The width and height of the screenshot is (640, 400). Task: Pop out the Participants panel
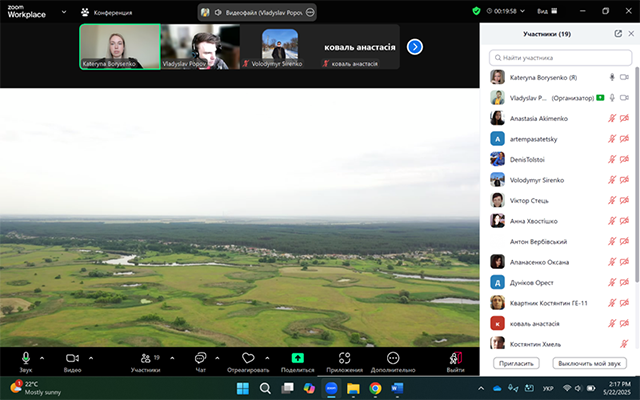click(618, 33)
